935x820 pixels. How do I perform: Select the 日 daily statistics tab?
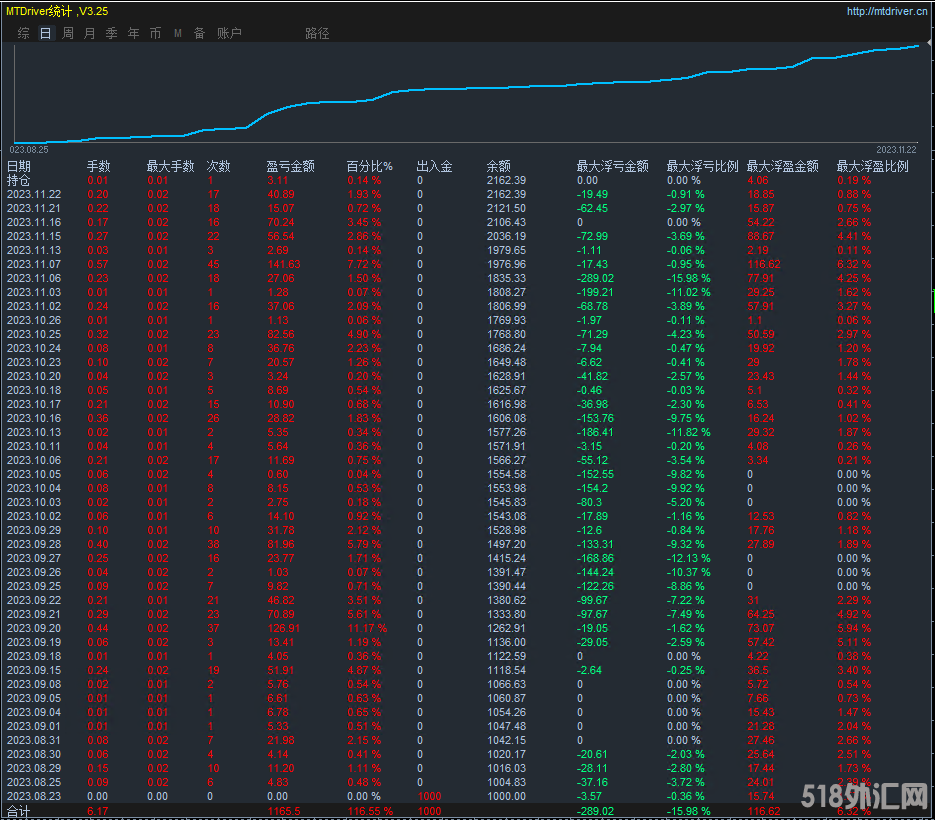(x=45, y=33)
